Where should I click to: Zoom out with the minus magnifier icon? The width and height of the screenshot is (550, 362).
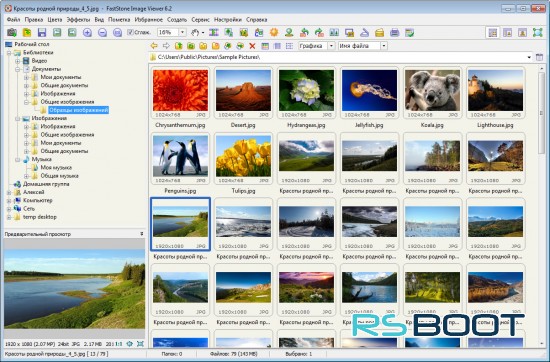102,33
